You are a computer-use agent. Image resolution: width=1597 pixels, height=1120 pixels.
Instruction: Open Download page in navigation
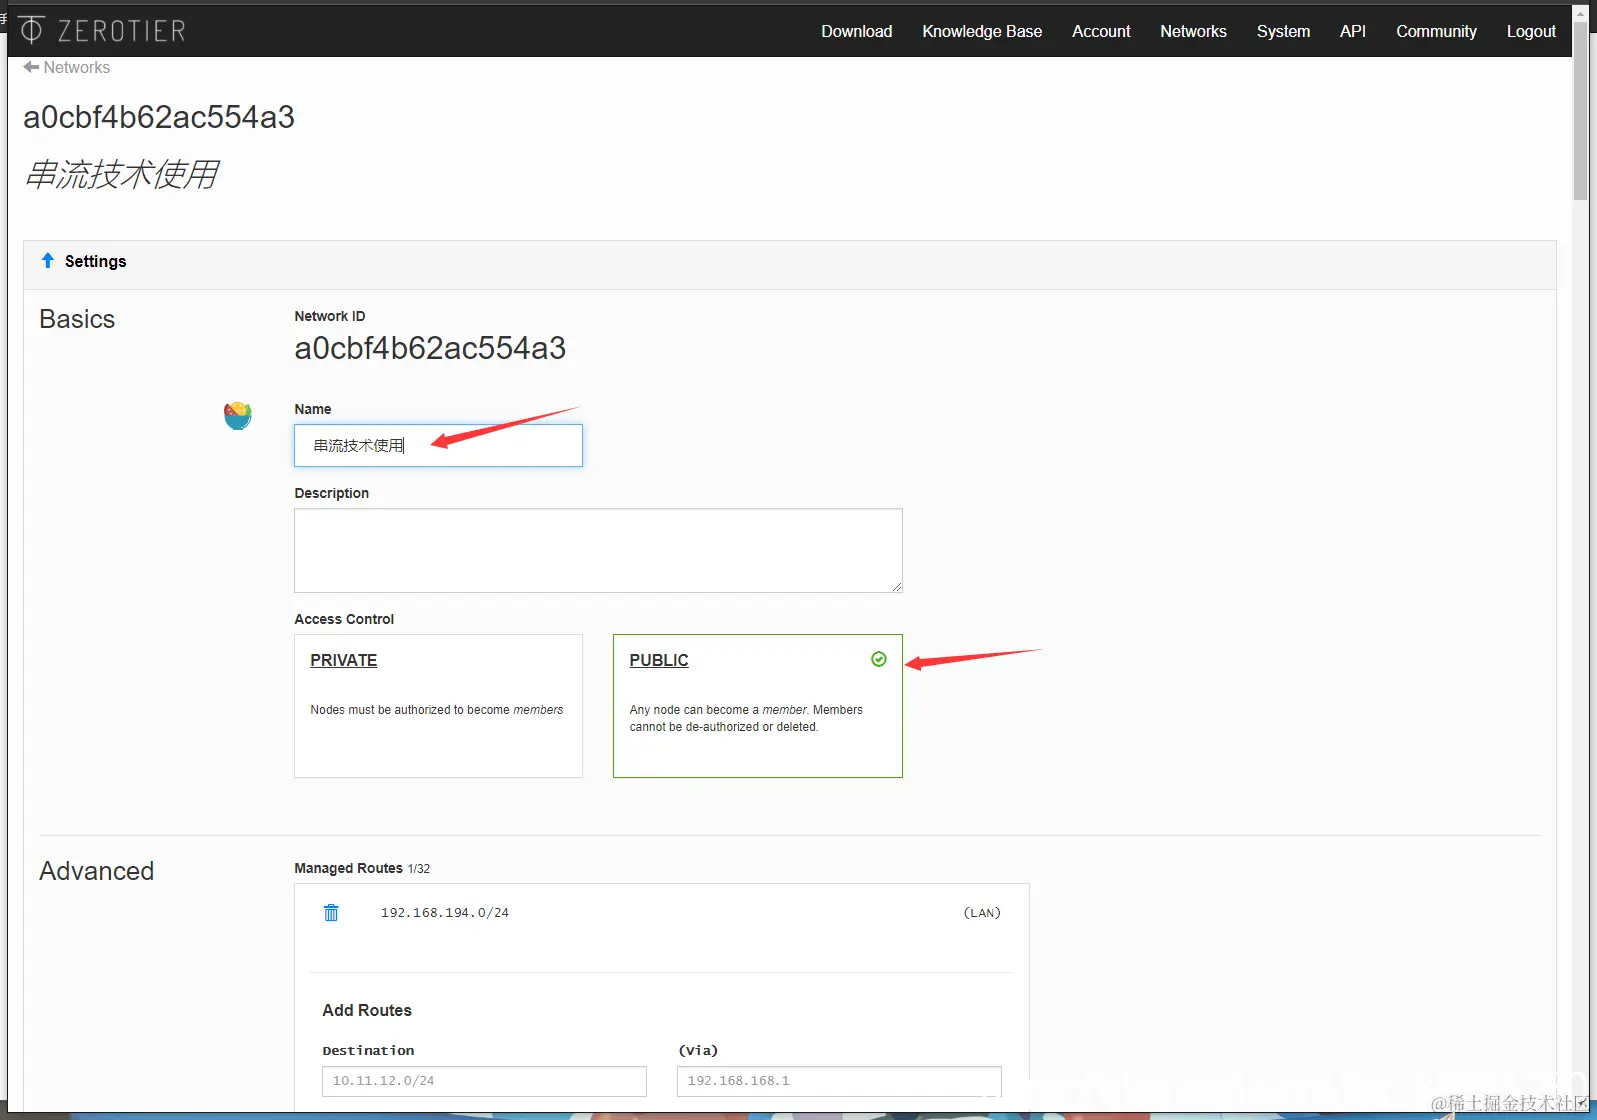coord(857,31)
